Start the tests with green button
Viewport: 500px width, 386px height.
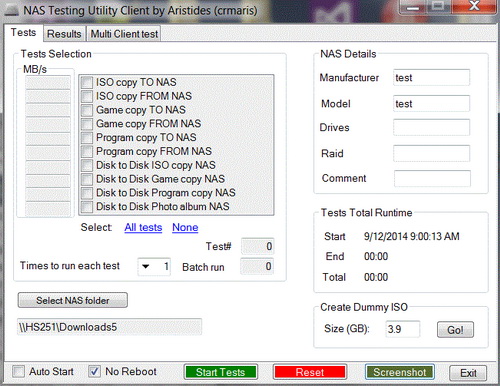pos(221,372)
